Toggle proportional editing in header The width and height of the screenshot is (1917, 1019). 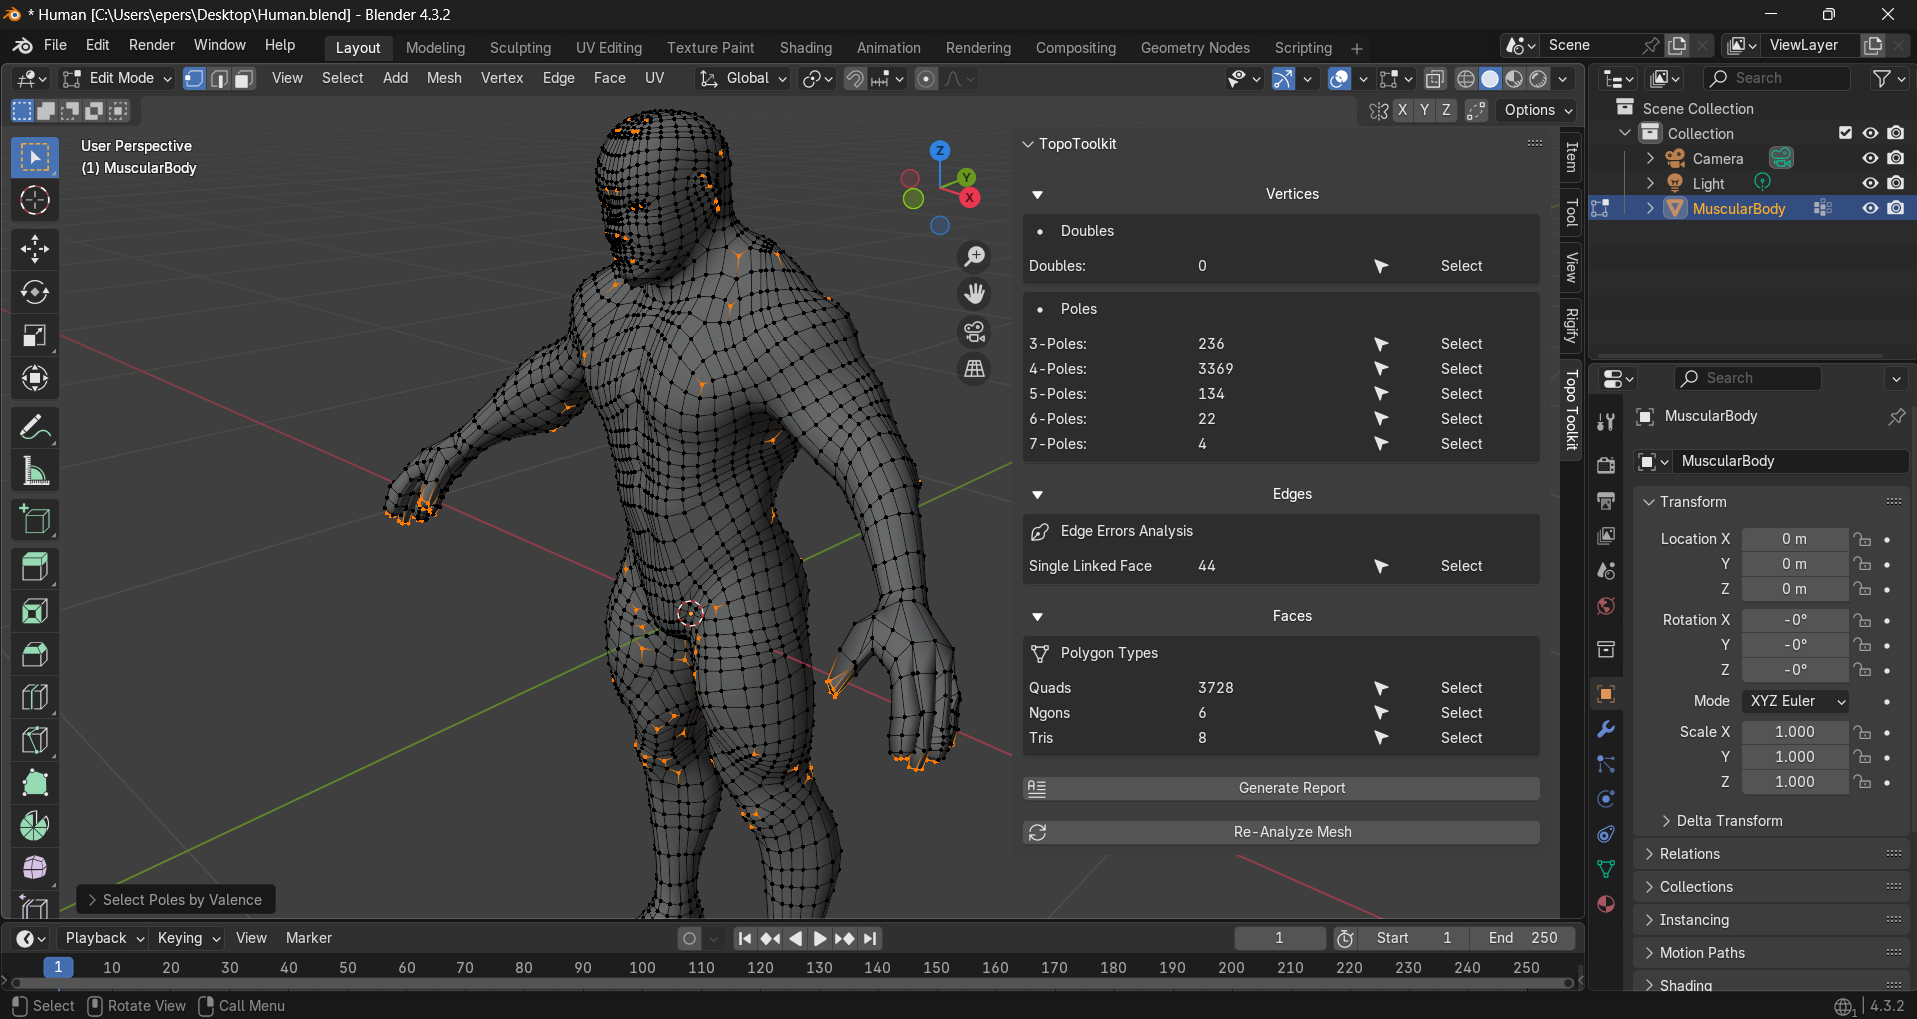click(x=927, y=79)
